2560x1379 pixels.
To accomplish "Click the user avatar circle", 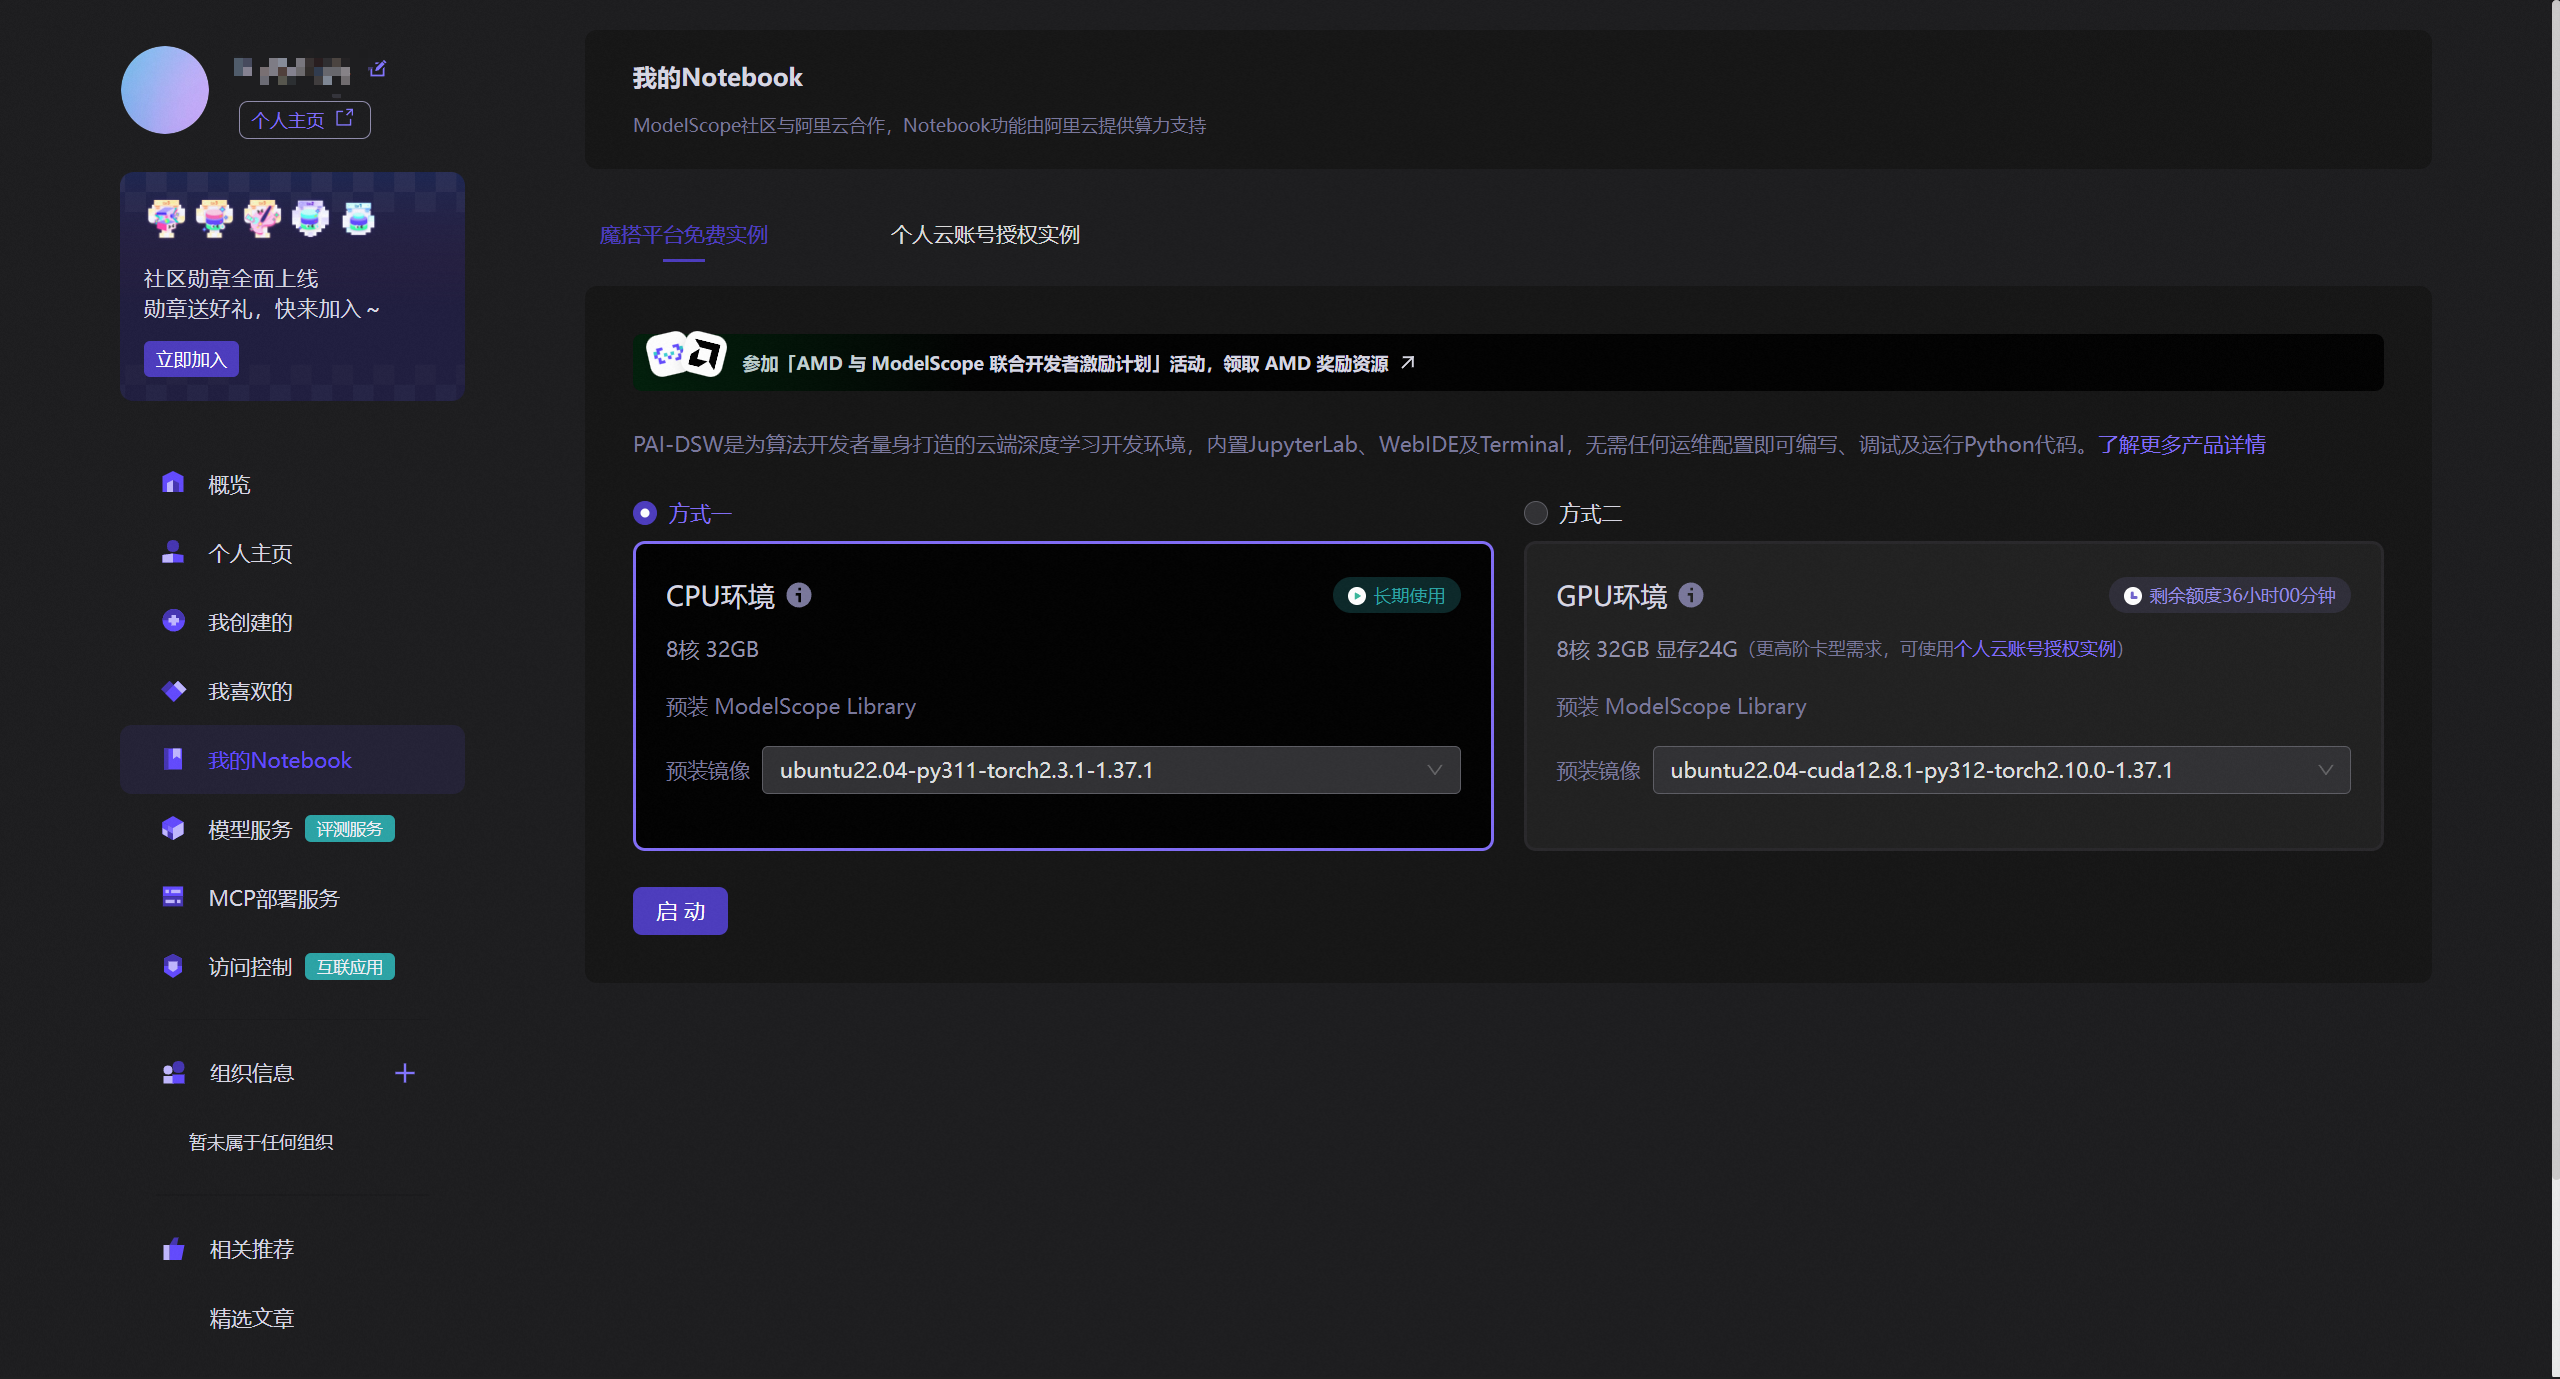I will (165, 90).
